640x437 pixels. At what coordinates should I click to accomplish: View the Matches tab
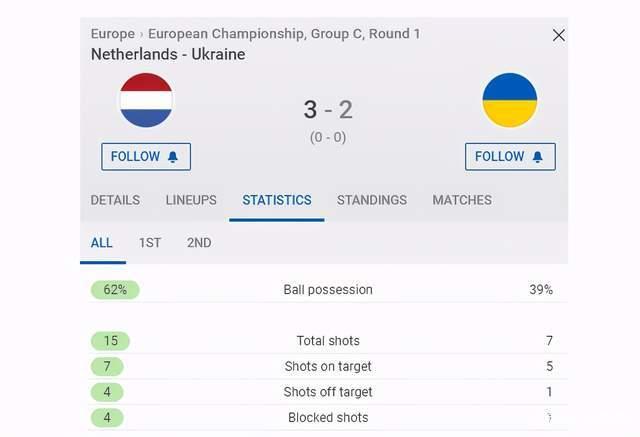[462, 200]
